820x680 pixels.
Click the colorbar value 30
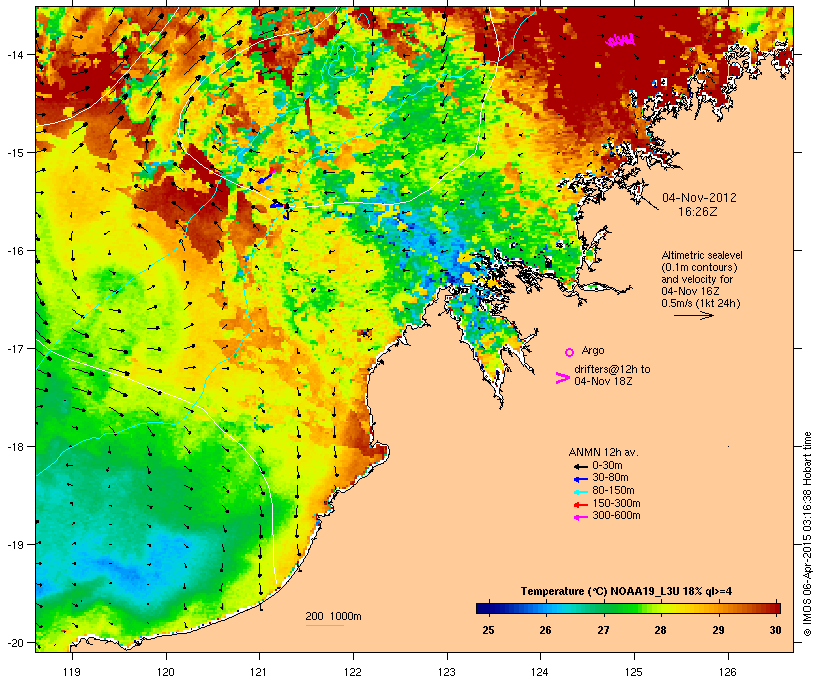776,630
